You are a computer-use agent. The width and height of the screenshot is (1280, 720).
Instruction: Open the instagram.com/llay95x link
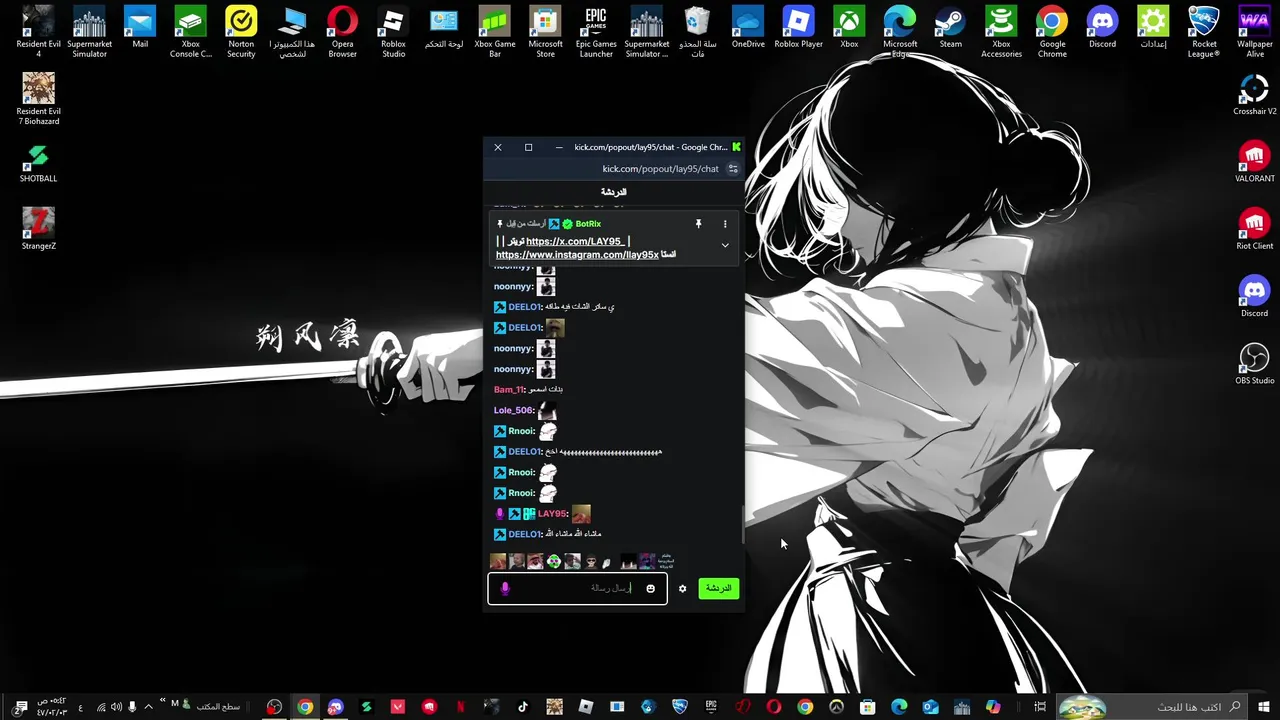point(577,255)
